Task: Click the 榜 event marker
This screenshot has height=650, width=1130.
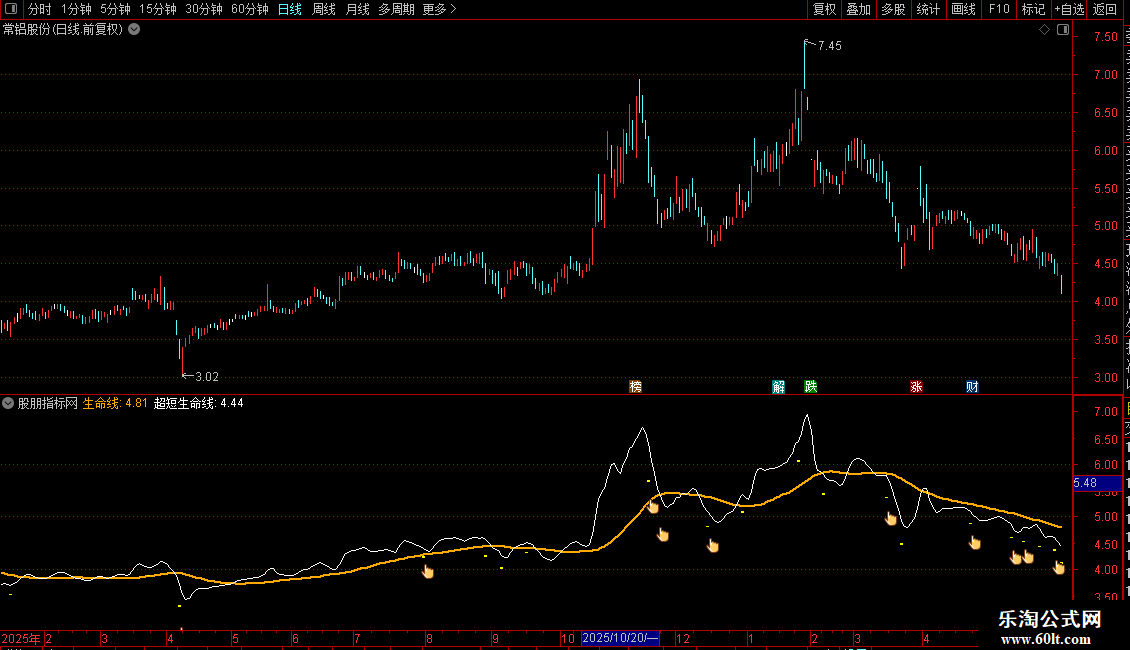Action: 636,386
